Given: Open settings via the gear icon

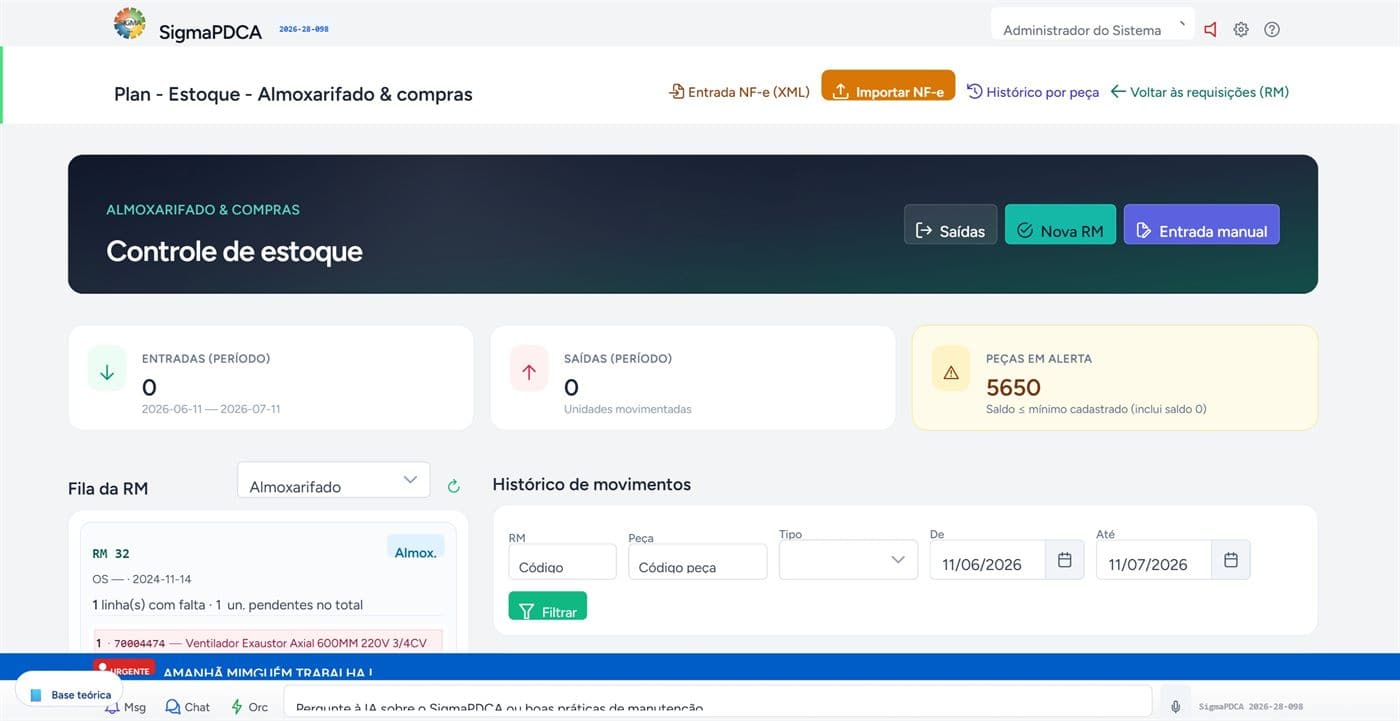Looking at the screenshot, I should 1241,30.
